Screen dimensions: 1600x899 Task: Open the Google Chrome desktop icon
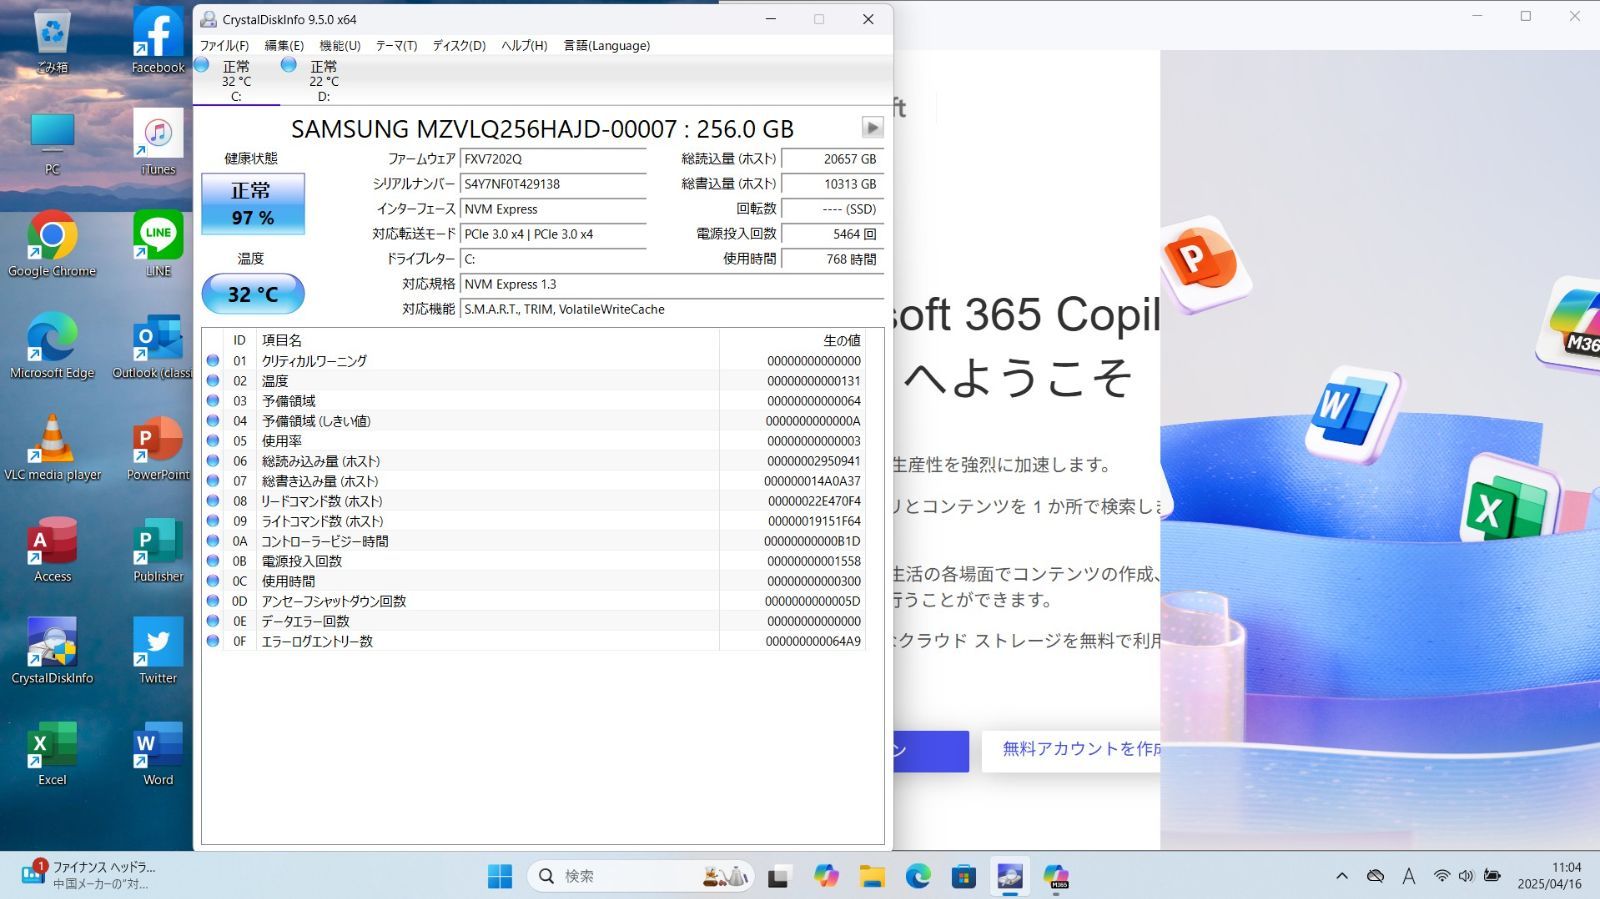52,244
